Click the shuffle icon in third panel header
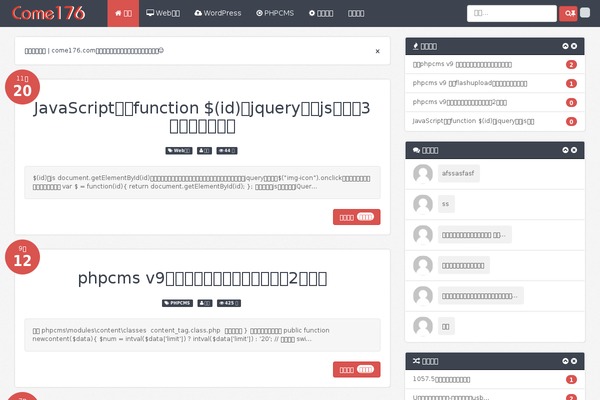Screen dimensions: 600x400 point(416,361)
